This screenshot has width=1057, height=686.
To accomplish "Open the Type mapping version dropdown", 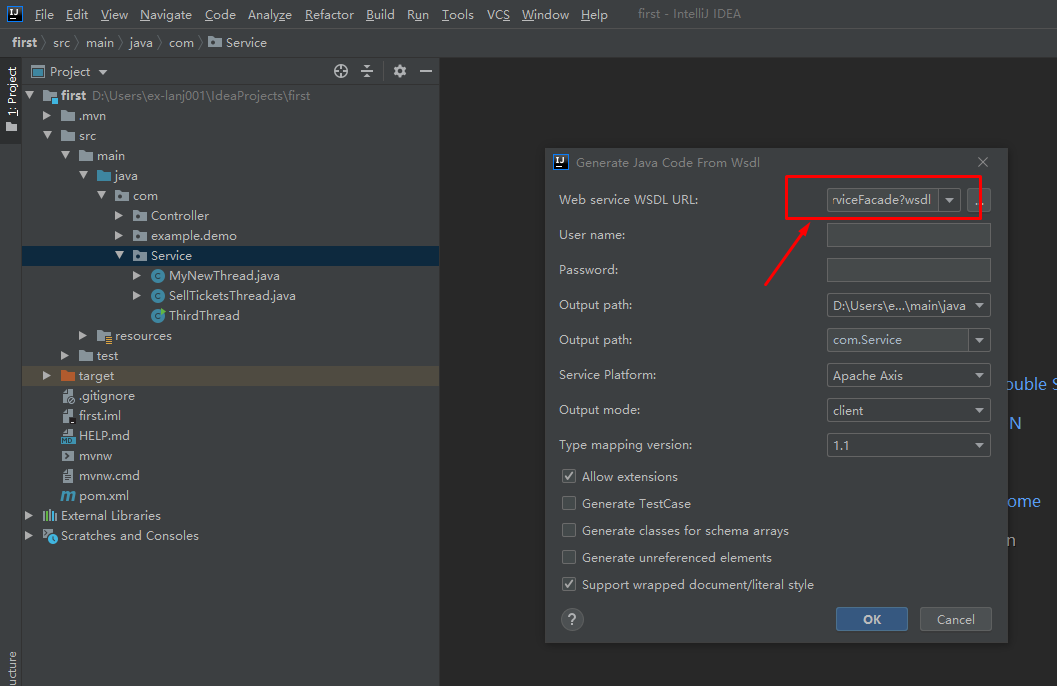I will (979, 445).
